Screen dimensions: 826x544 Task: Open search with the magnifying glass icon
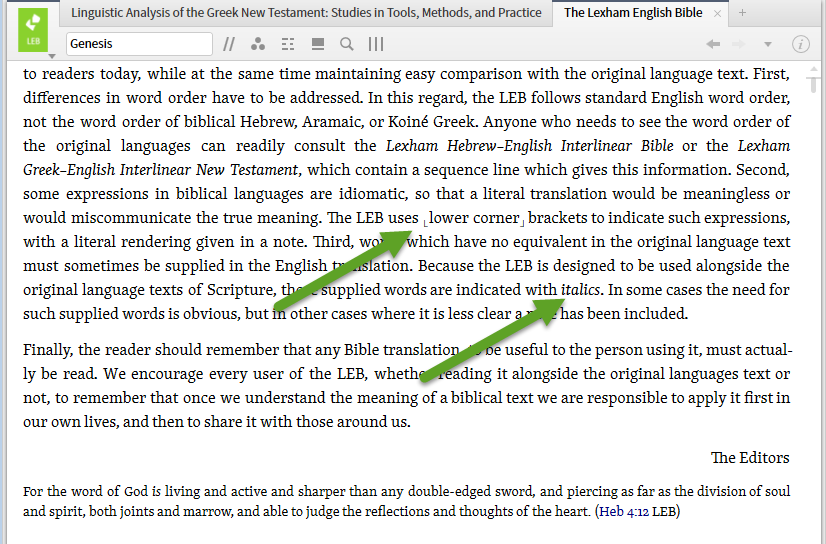point(347,44)
